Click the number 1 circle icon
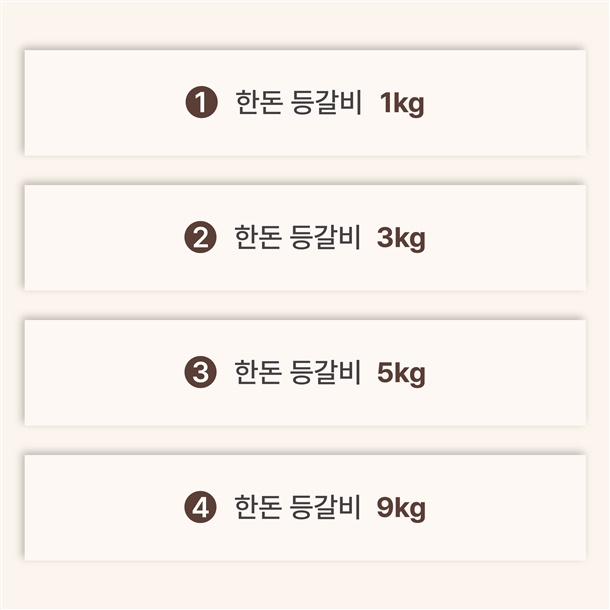The height and width of the screenshot is (610, 610). tap(201, 104)
